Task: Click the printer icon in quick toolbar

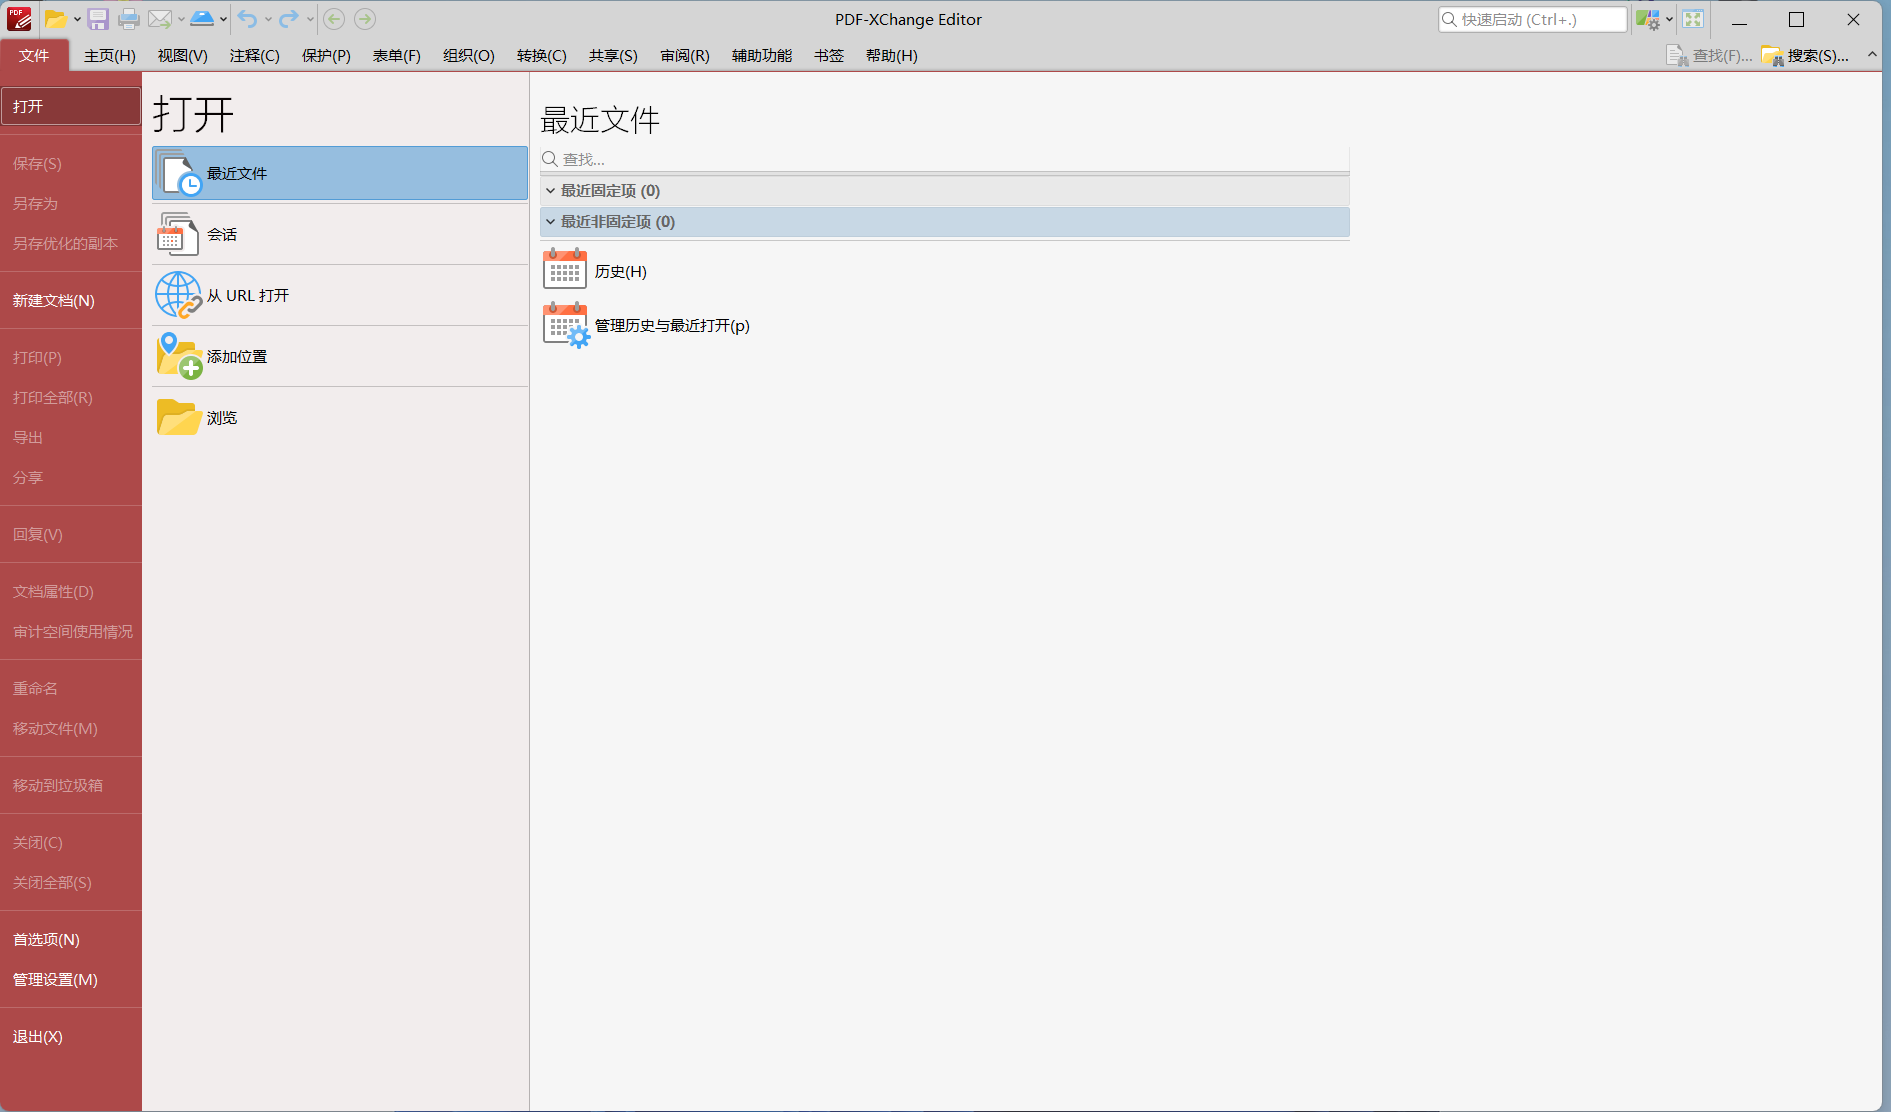Action: [x=129, y=19]
